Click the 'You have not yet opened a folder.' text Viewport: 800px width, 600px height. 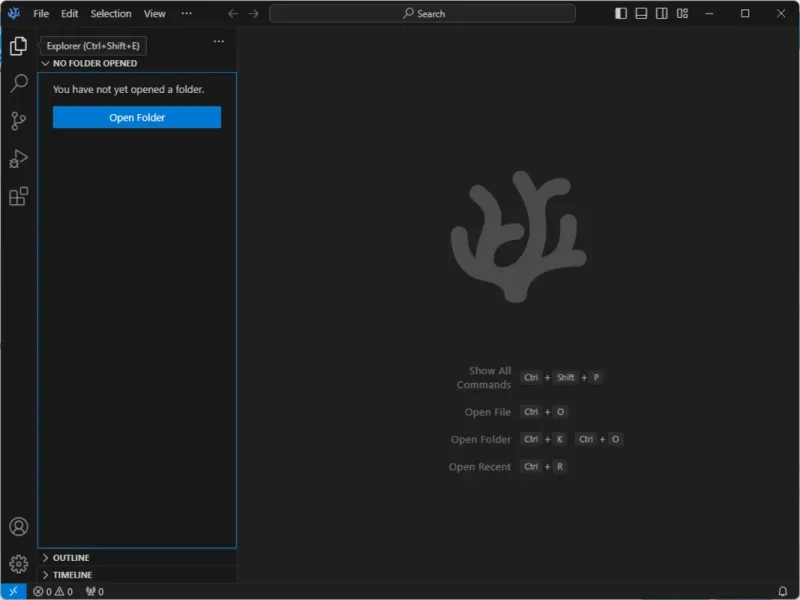coord(129,89)
